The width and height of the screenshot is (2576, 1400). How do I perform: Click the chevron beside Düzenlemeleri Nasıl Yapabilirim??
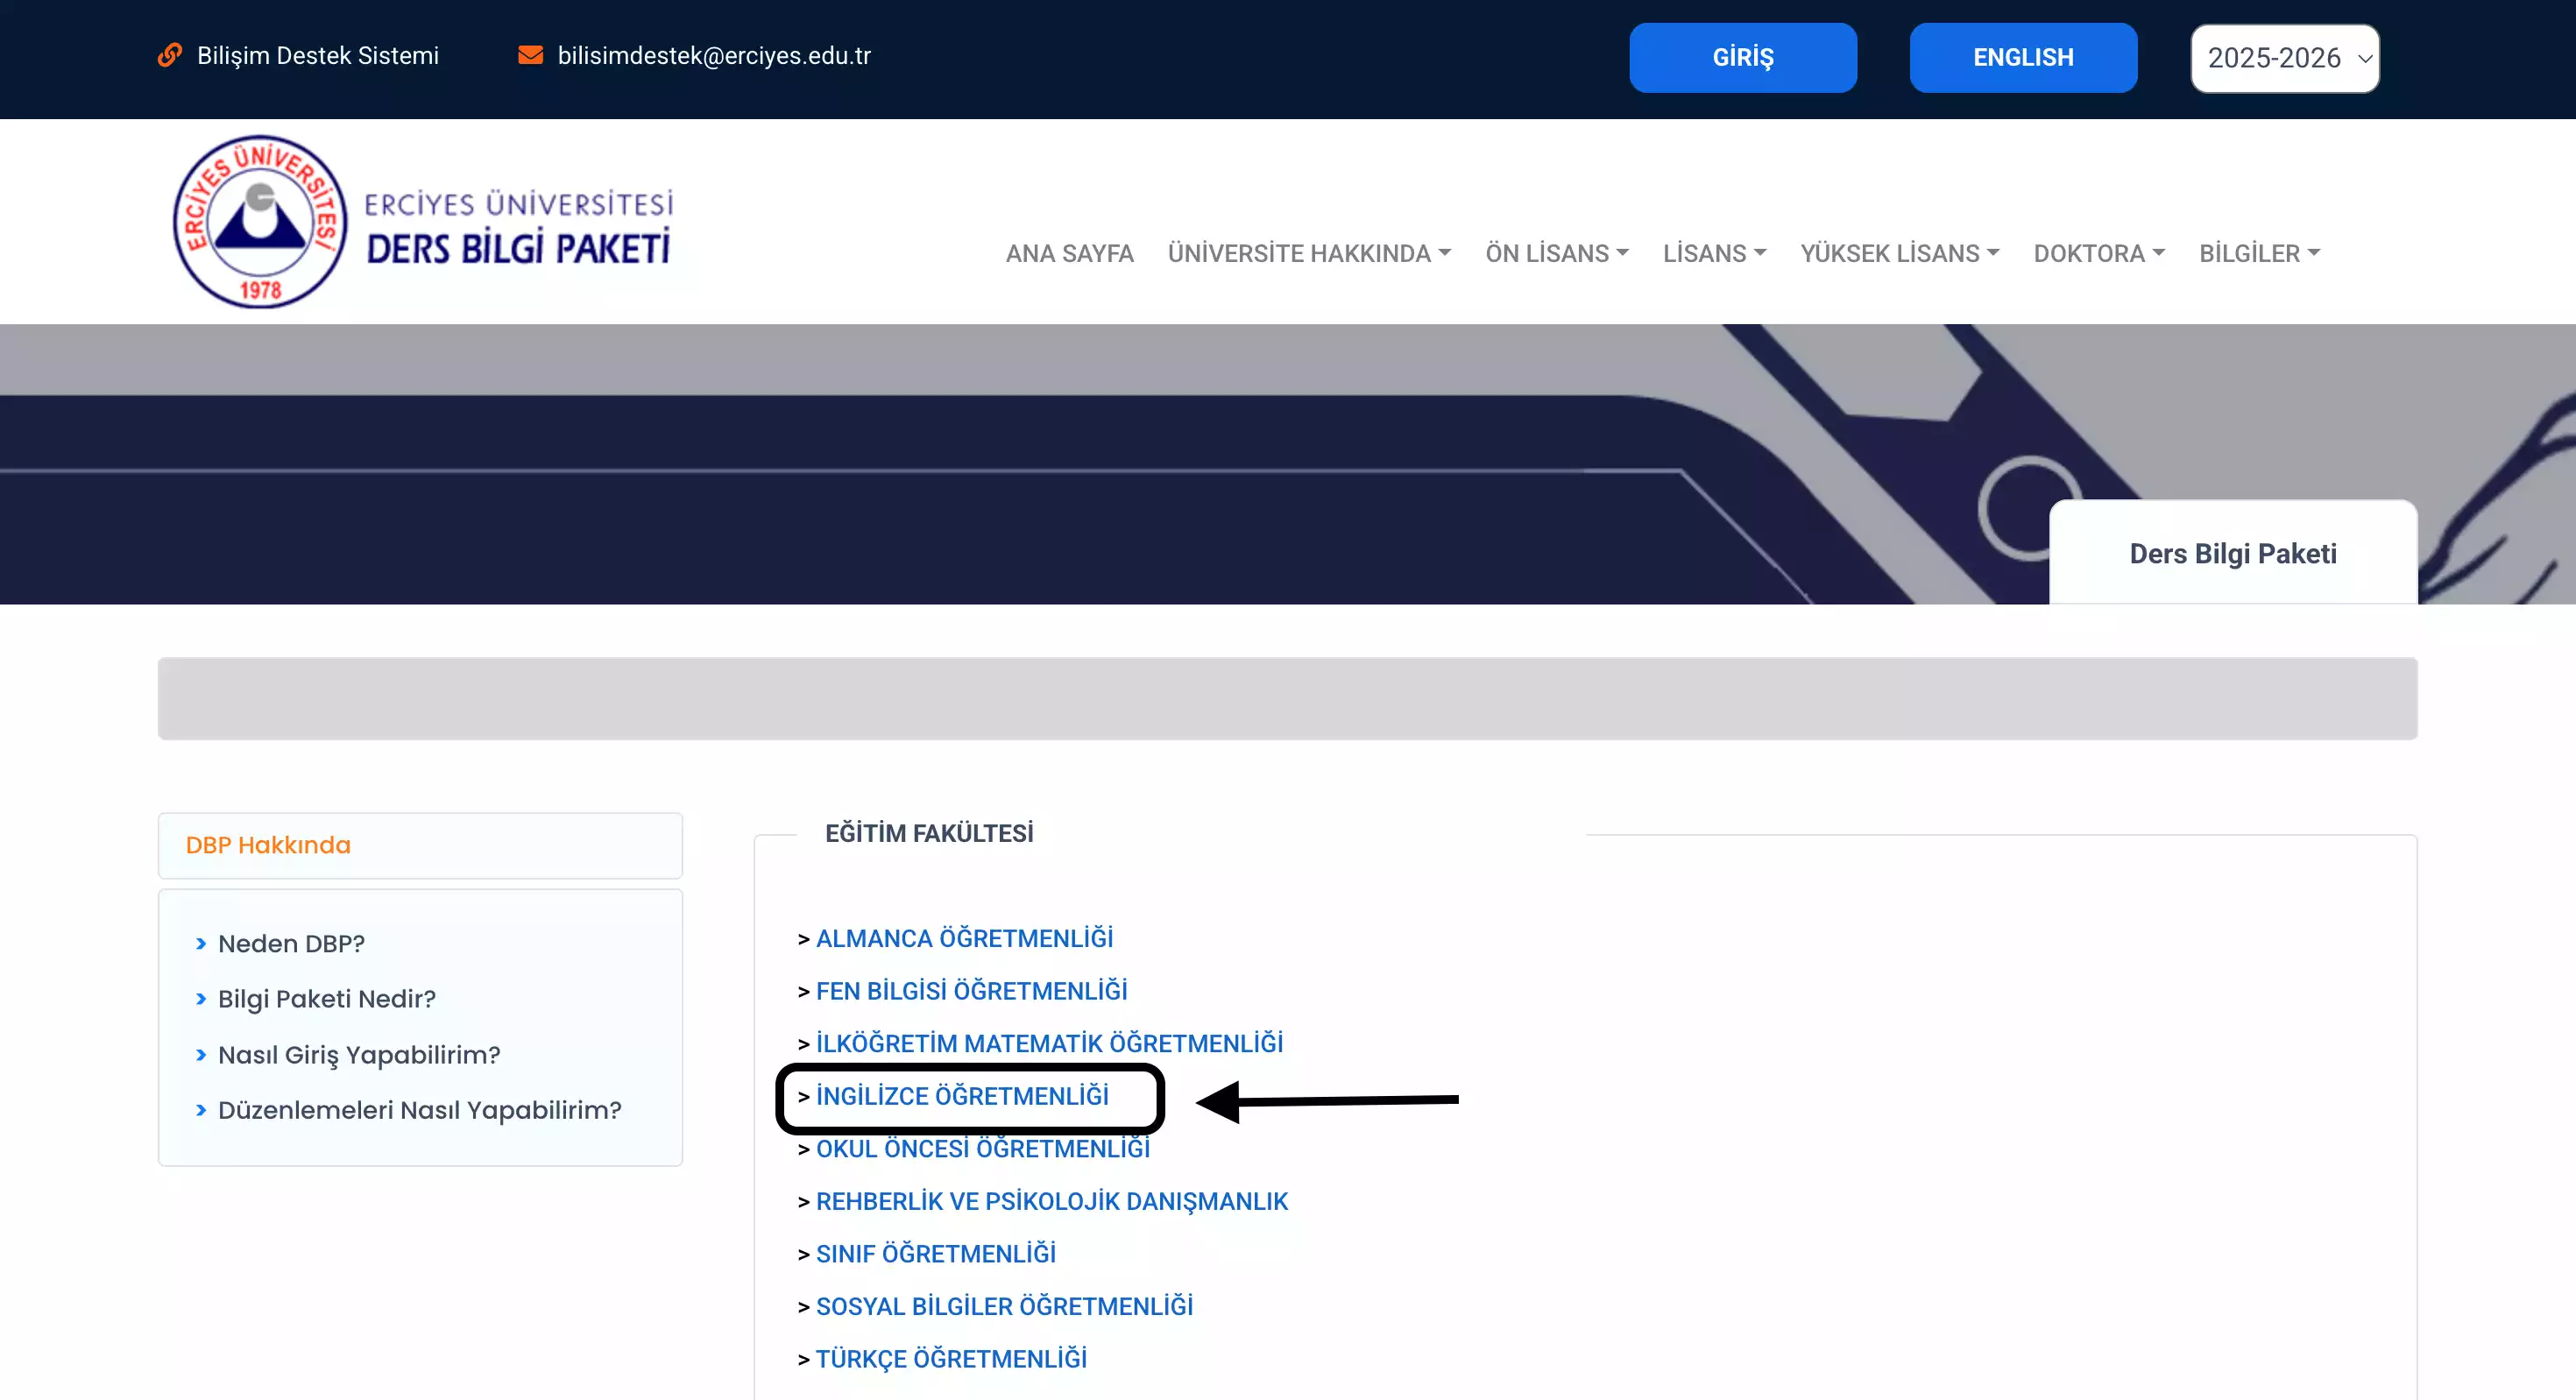201,1110
